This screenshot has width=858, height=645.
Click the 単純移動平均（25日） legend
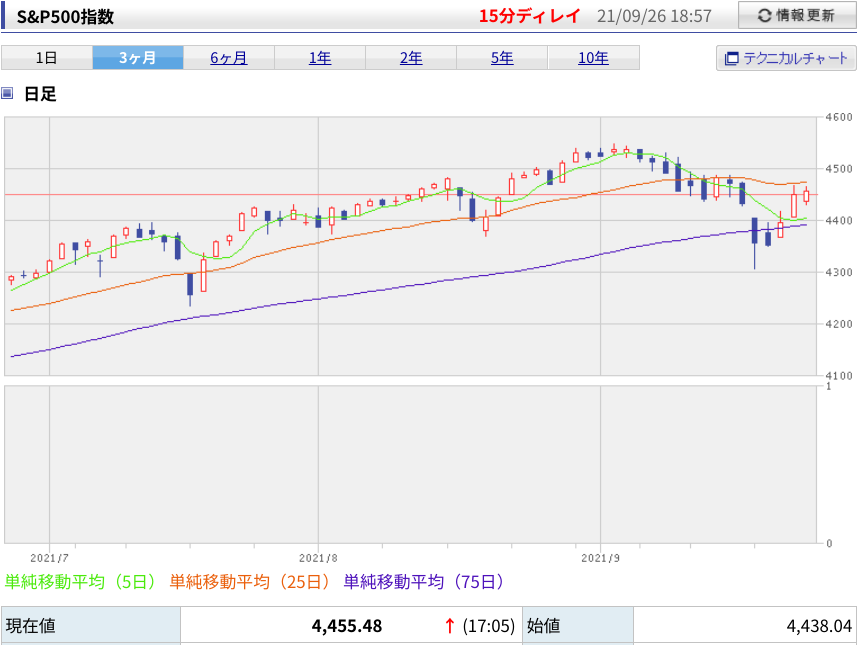pyautogui.click(x=250, y=582)
